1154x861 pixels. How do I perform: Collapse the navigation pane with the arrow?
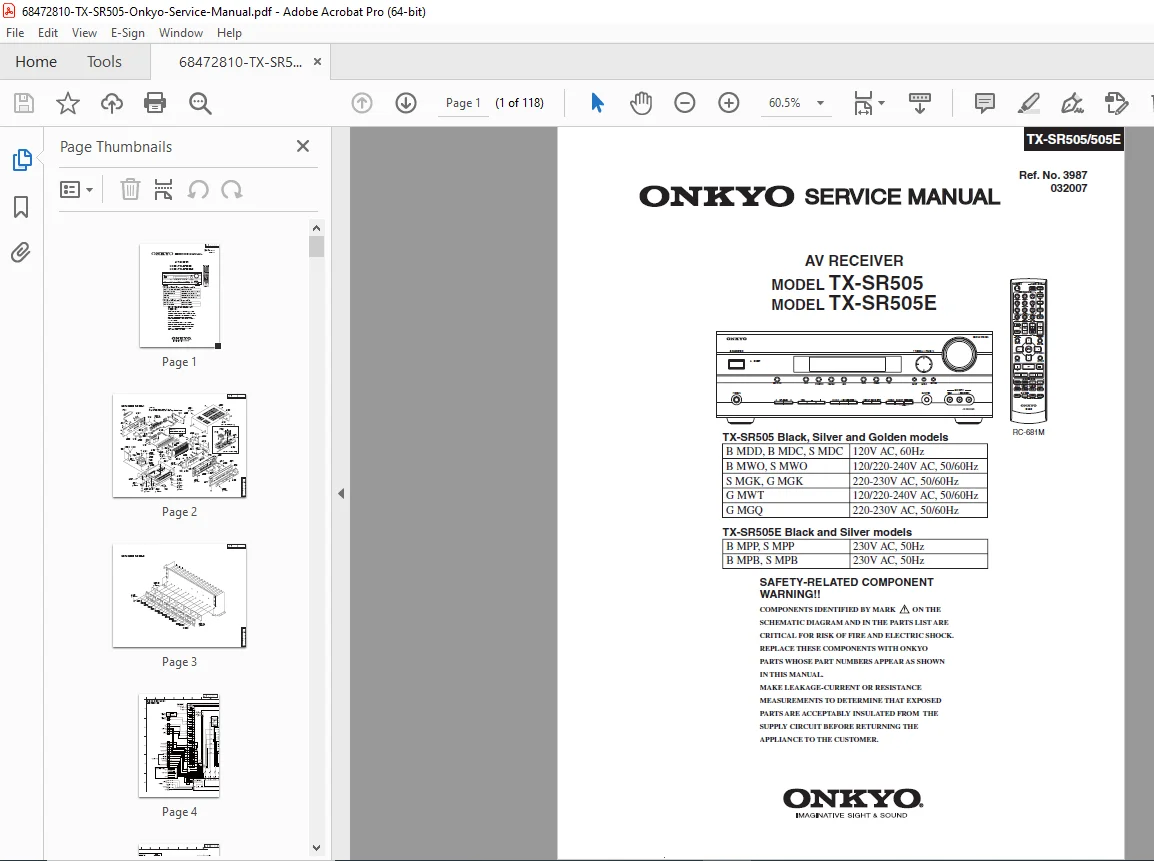tap(341, 493)
